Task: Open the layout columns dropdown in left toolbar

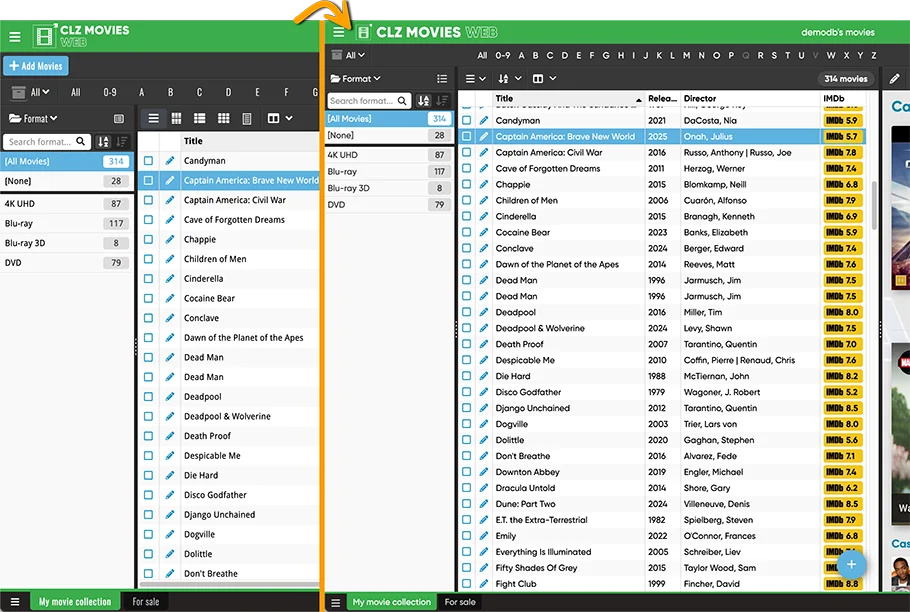Action: pyautogui.click(x=280, y=119)
